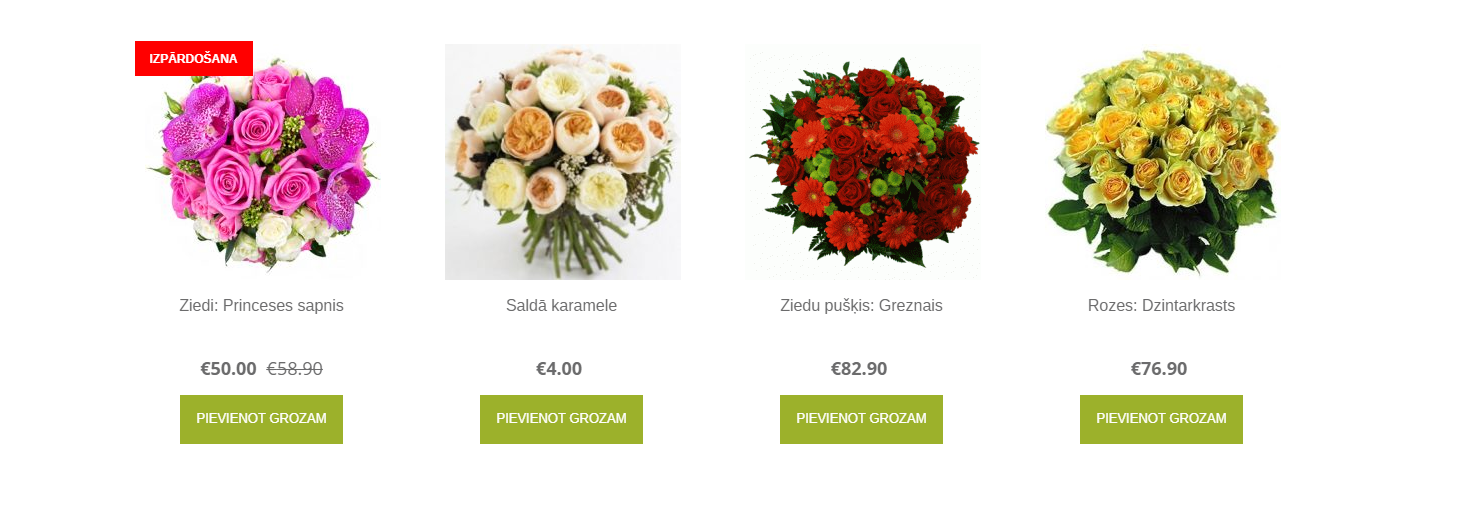This screenshot has width=1462, height=524.
Task: Add Saldā karamele to the cart
Action: coord(562,419)
